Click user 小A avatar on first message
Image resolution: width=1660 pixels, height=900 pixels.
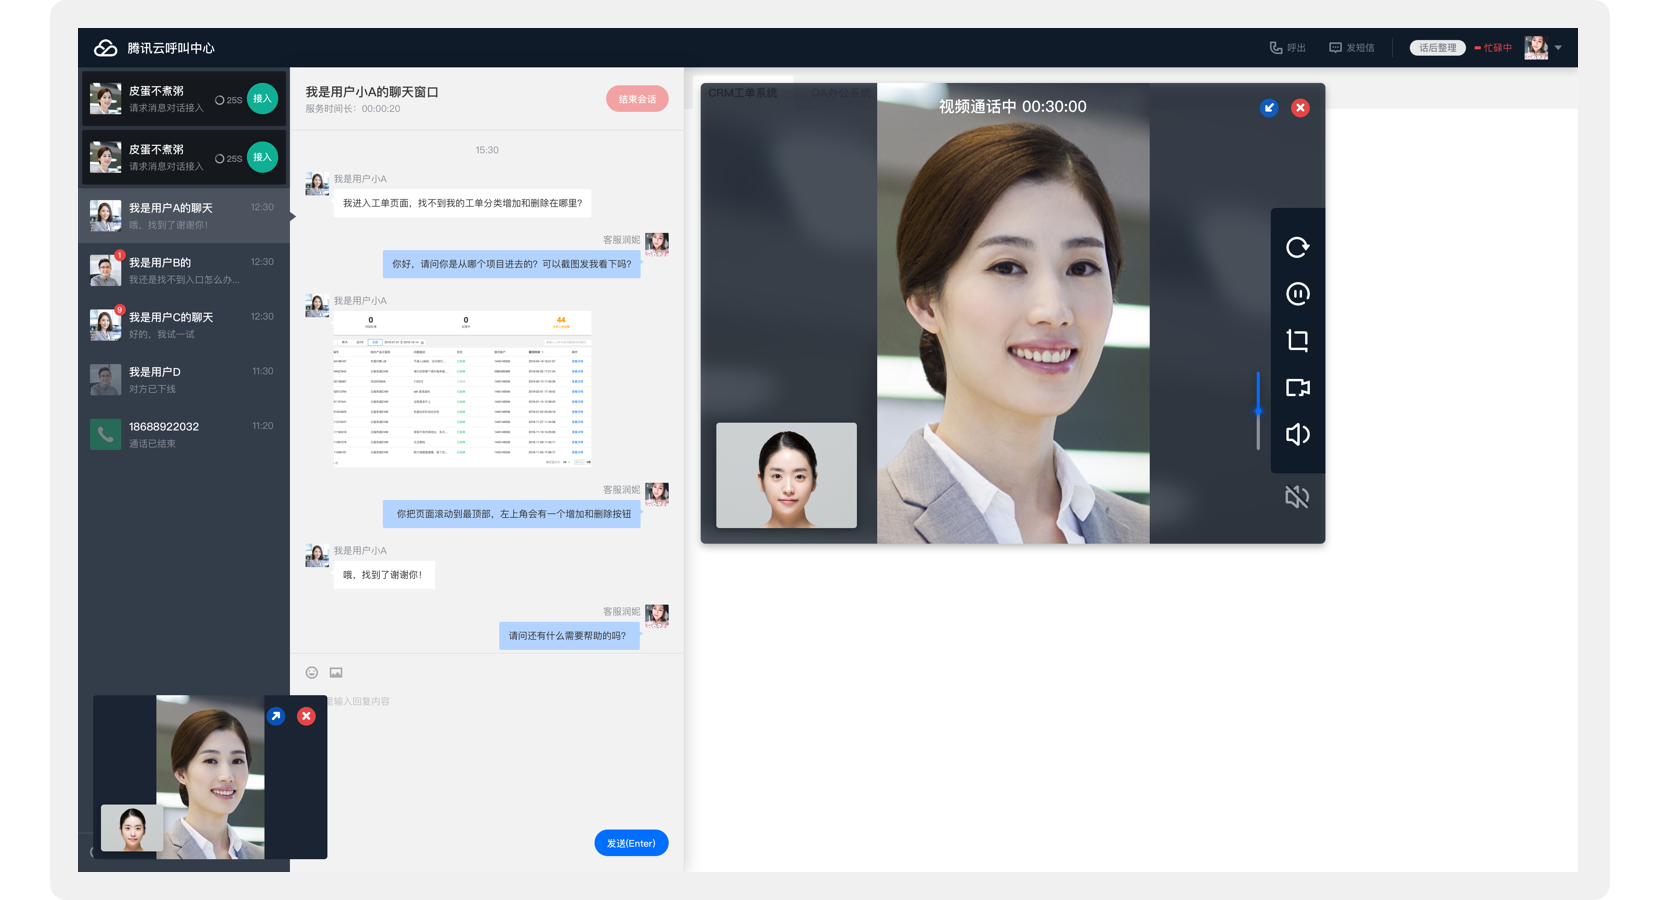click(317, 183)
